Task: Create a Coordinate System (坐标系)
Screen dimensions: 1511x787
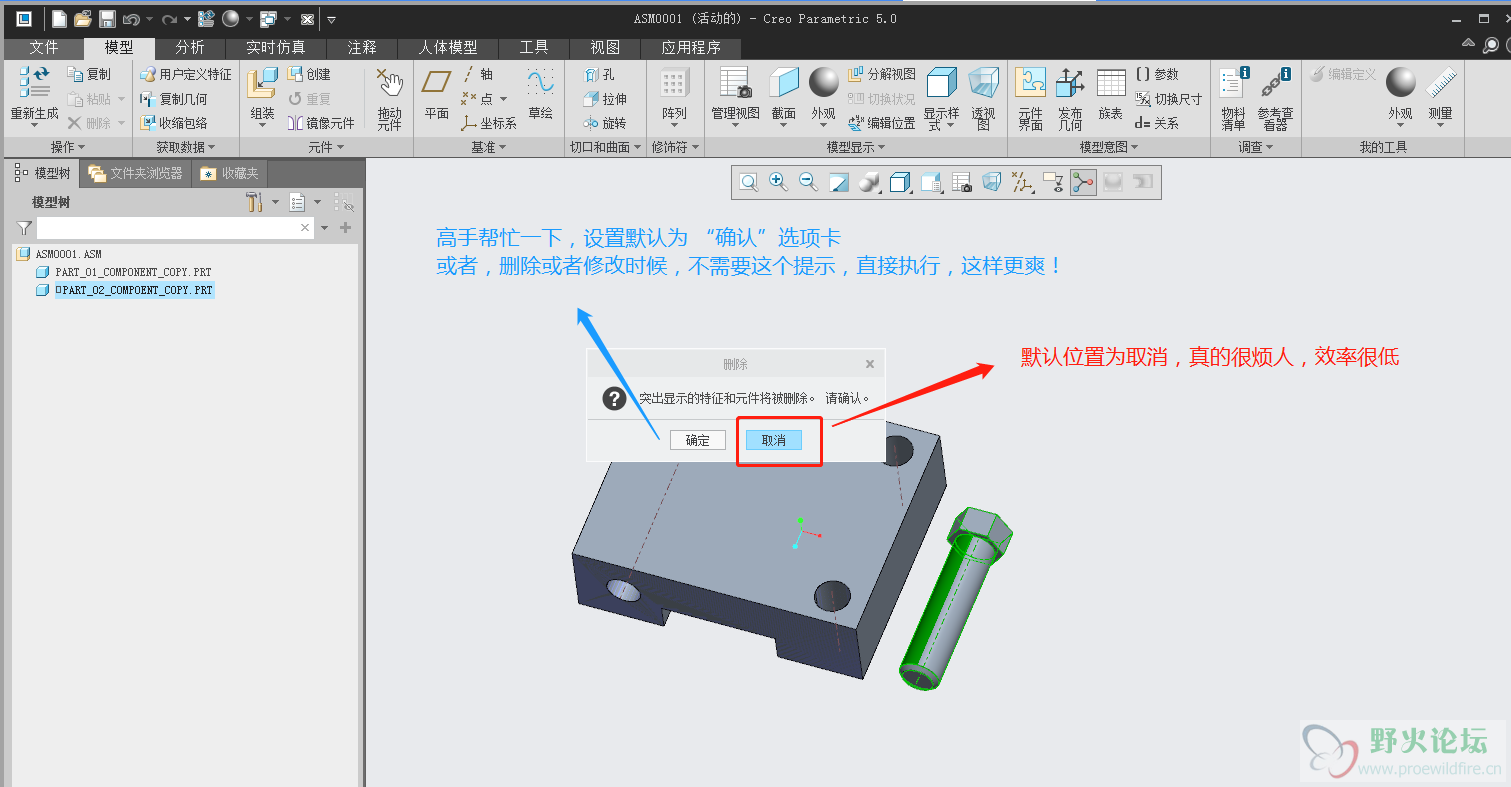Action: click(489, 123)
